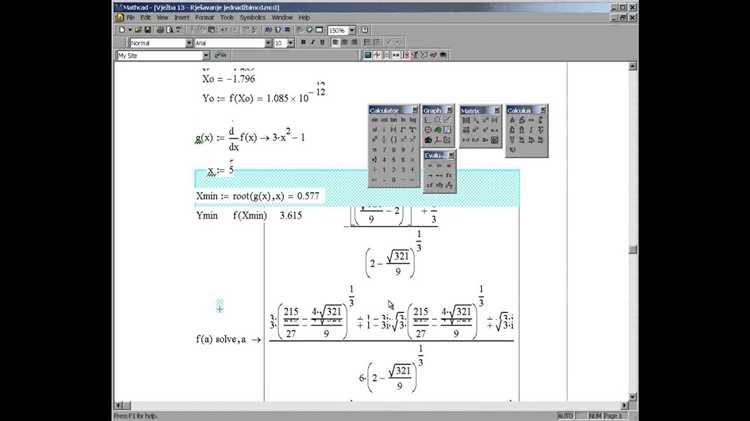This screenshot has width=750, height=421.
Task: Close the Calculus palette
Action: point(543,110)
